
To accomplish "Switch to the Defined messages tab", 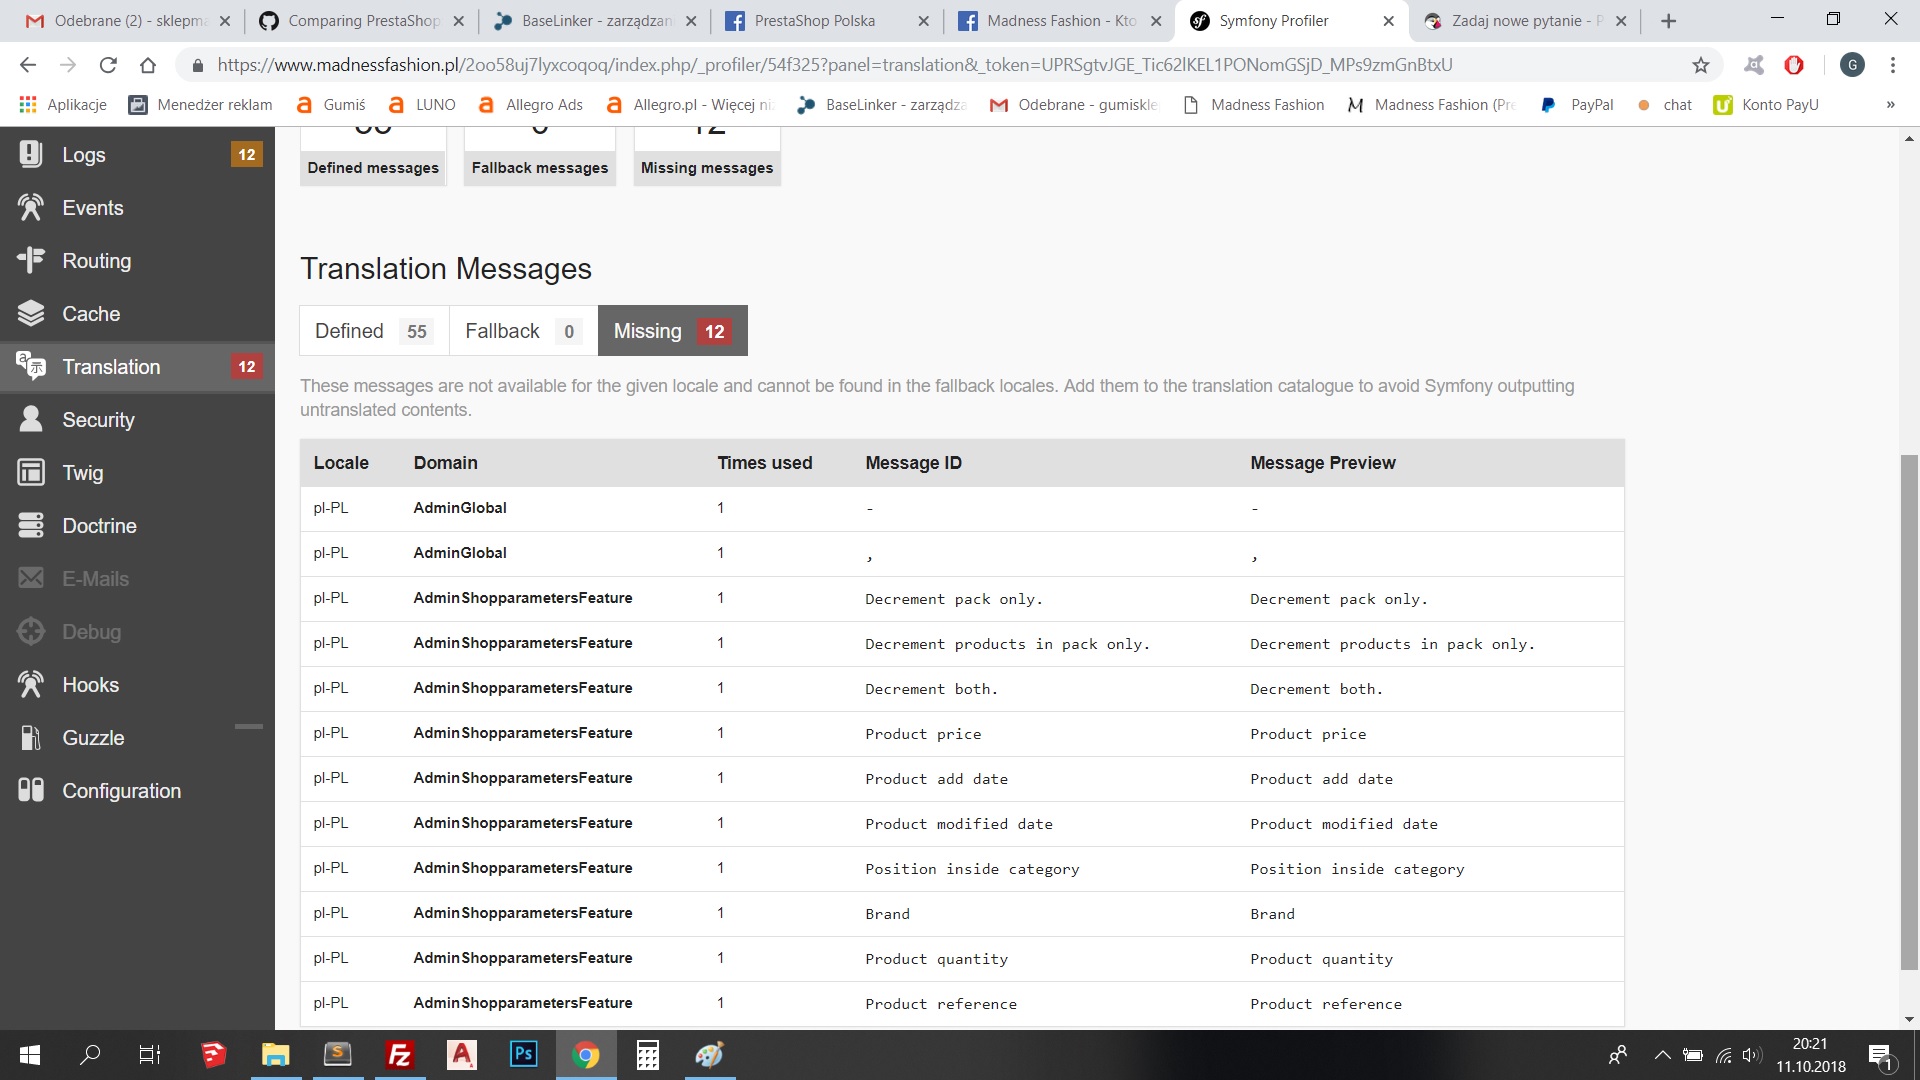I will (x=373, y=331).
